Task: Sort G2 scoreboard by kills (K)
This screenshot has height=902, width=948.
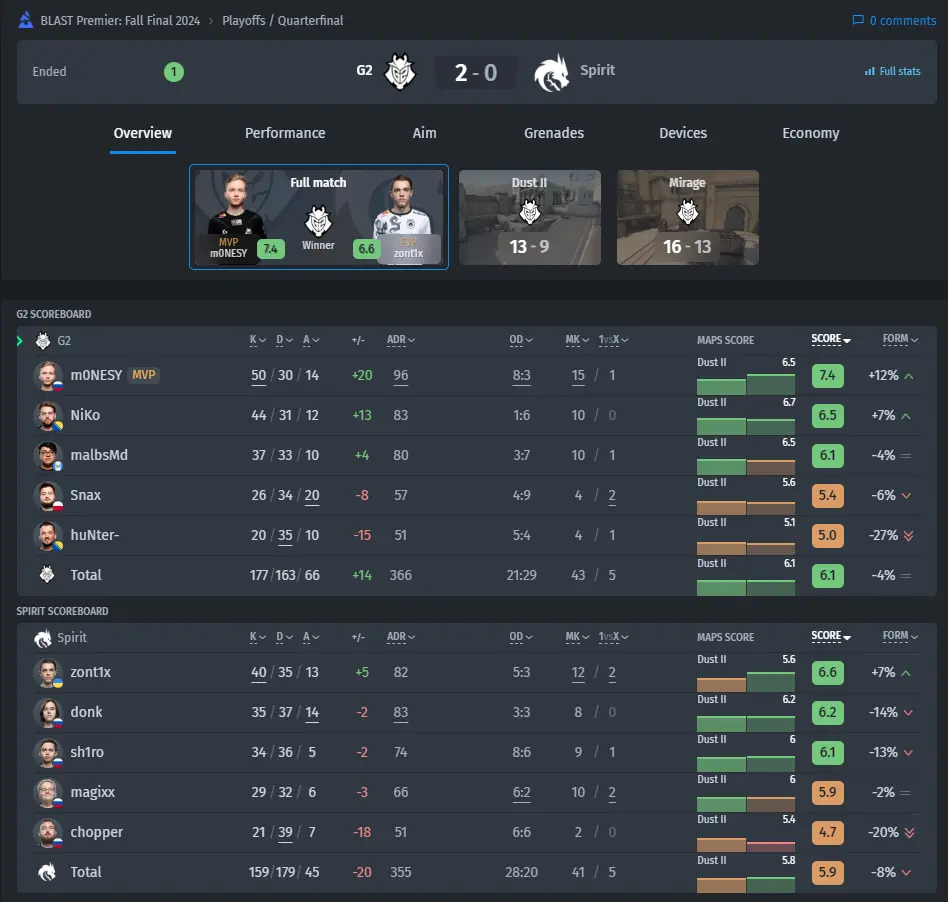Action: (x=258, y=340)
